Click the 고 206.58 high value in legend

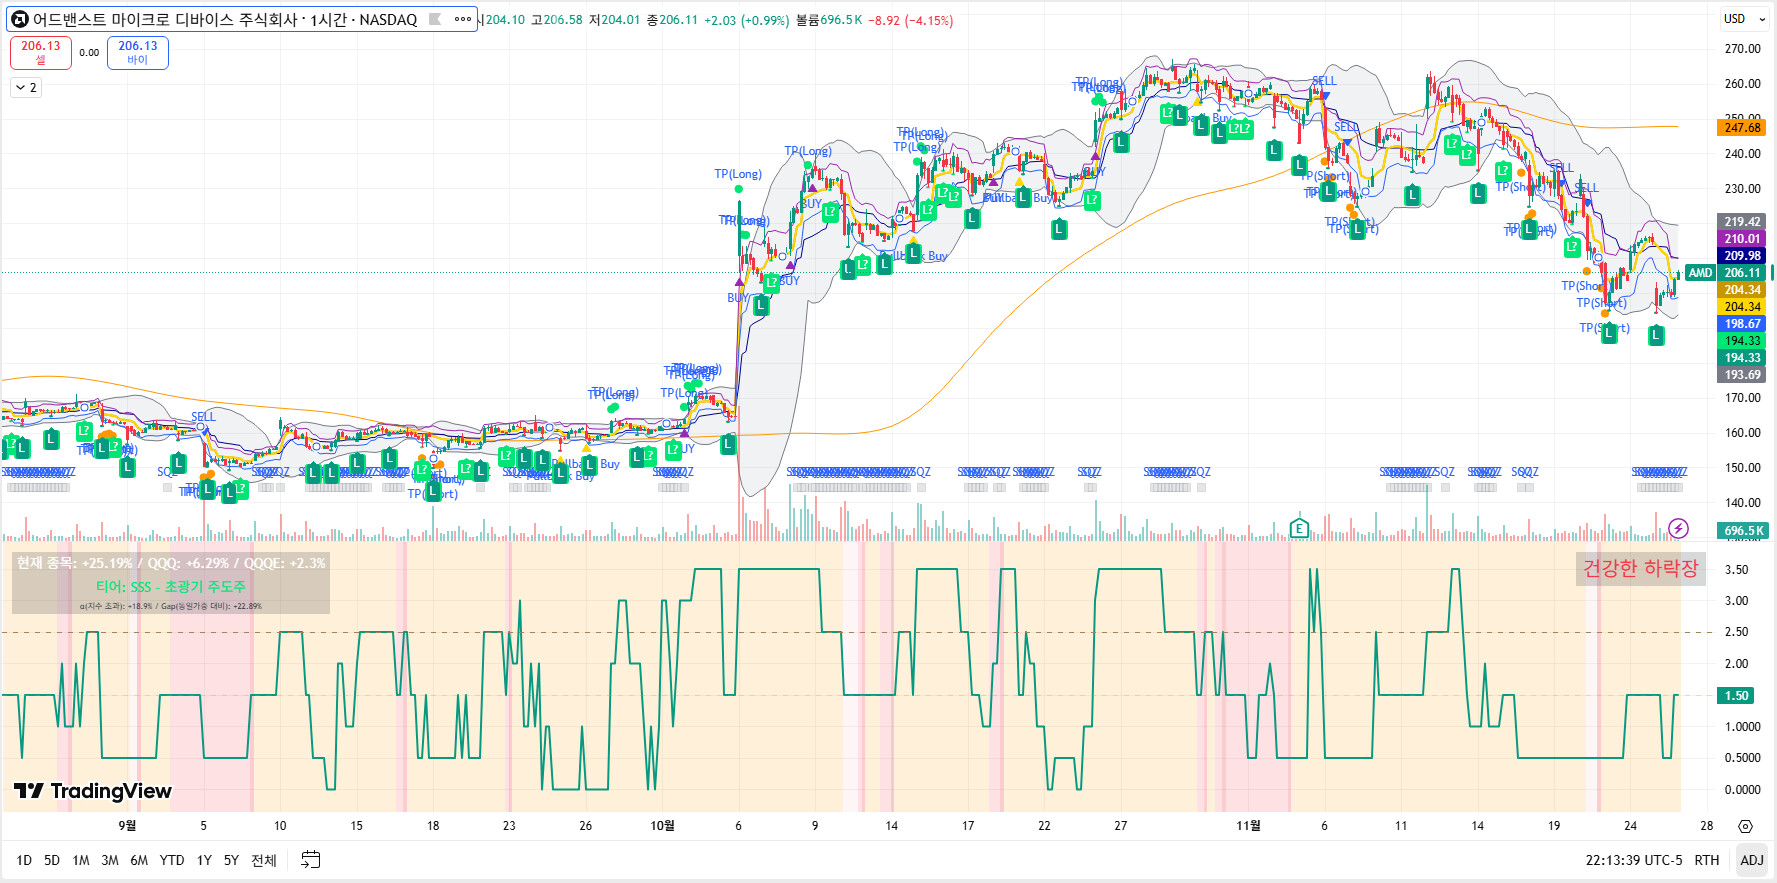pos(556,20)
